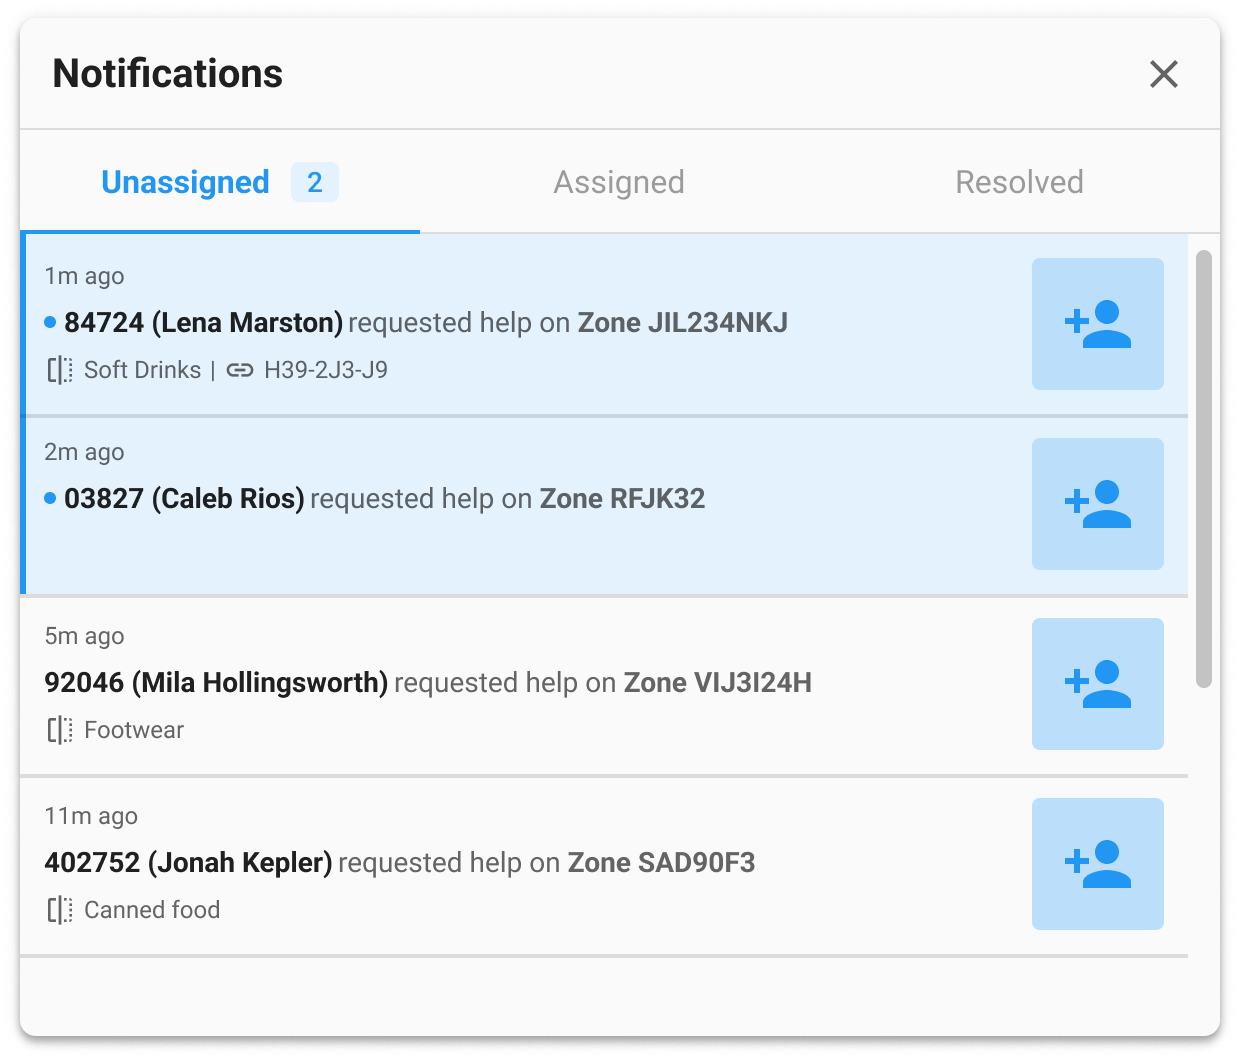Select the 92046 (Mila Hollingsworth) notification name
The height and width of the screenshot is (1058, 1240).
(216, 683)
